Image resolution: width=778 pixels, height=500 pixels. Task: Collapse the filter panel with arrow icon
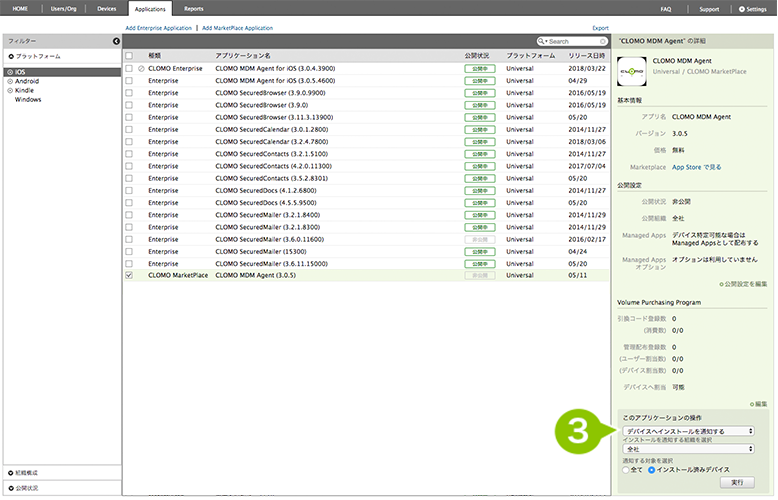click(116, 41)
